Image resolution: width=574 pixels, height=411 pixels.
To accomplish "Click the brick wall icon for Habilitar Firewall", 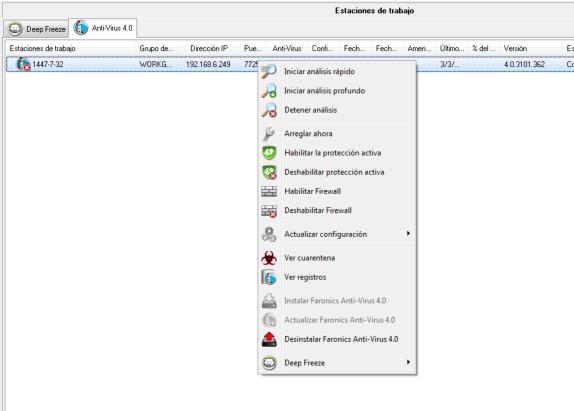I will click(x=269, y=191).
